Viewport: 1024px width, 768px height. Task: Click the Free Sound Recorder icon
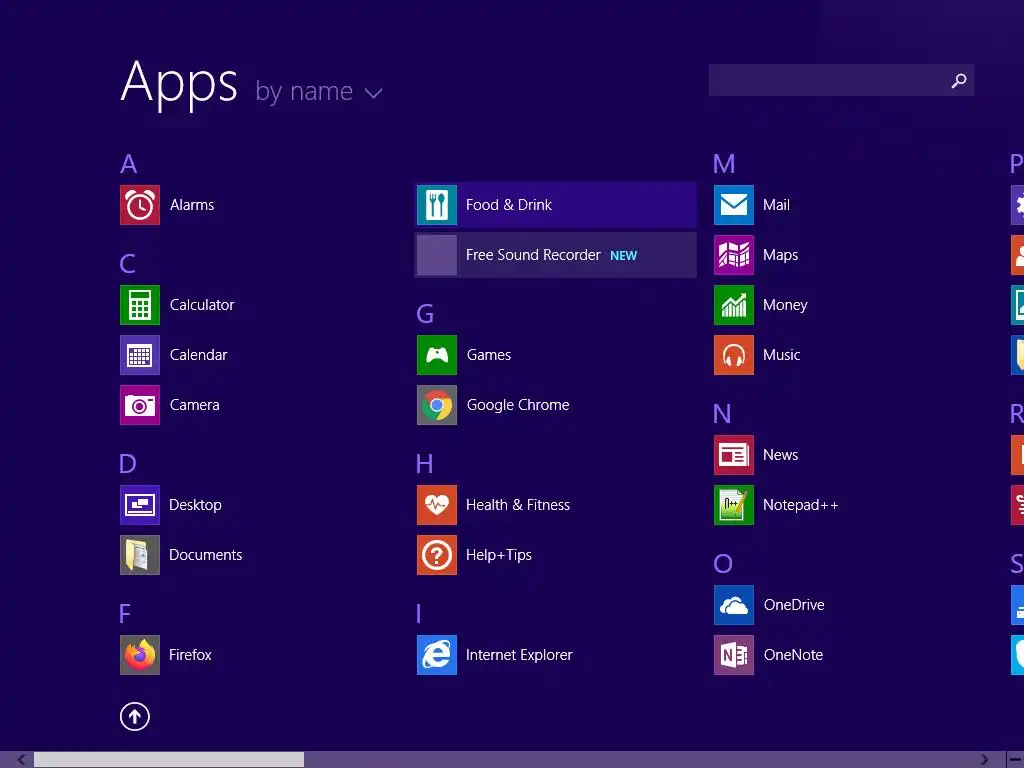point(437,255)
